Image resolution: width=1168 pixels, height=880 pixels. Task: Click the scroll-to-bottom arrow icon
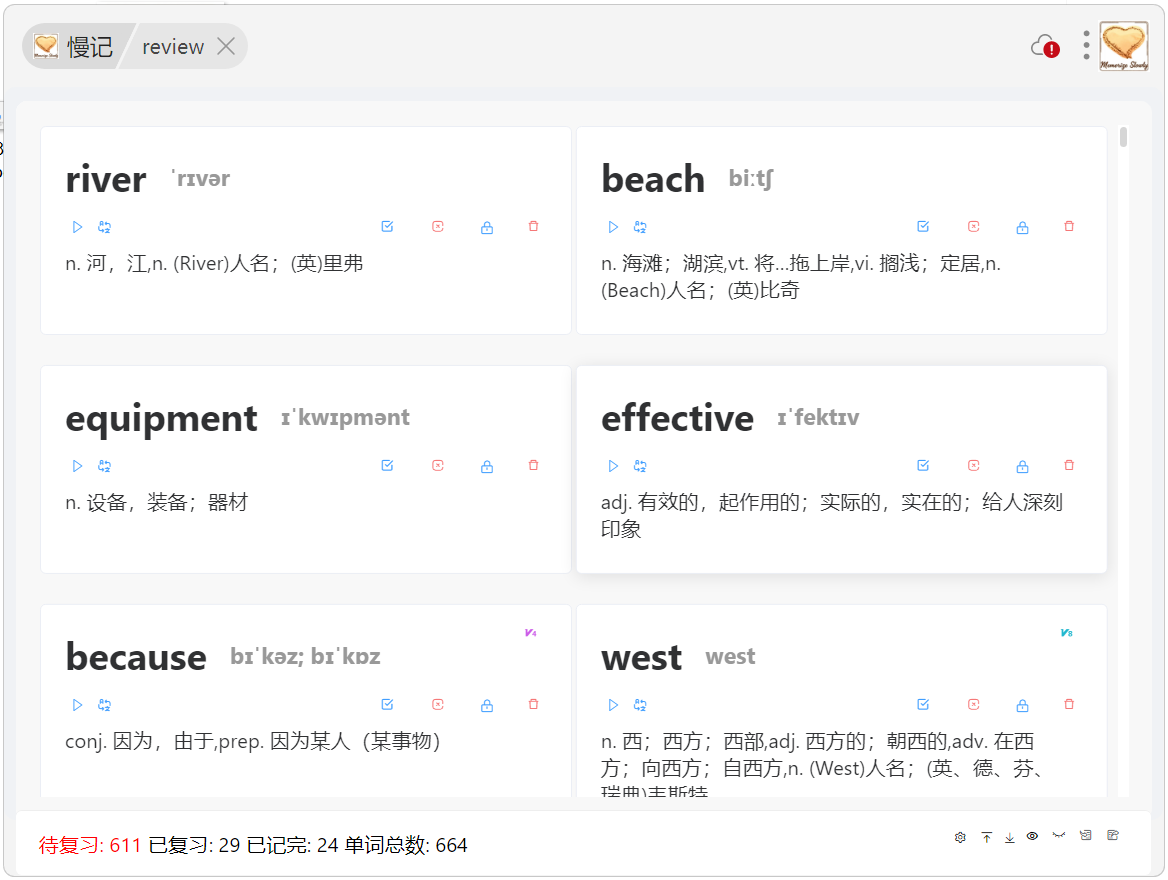[x=1009, y=837]
